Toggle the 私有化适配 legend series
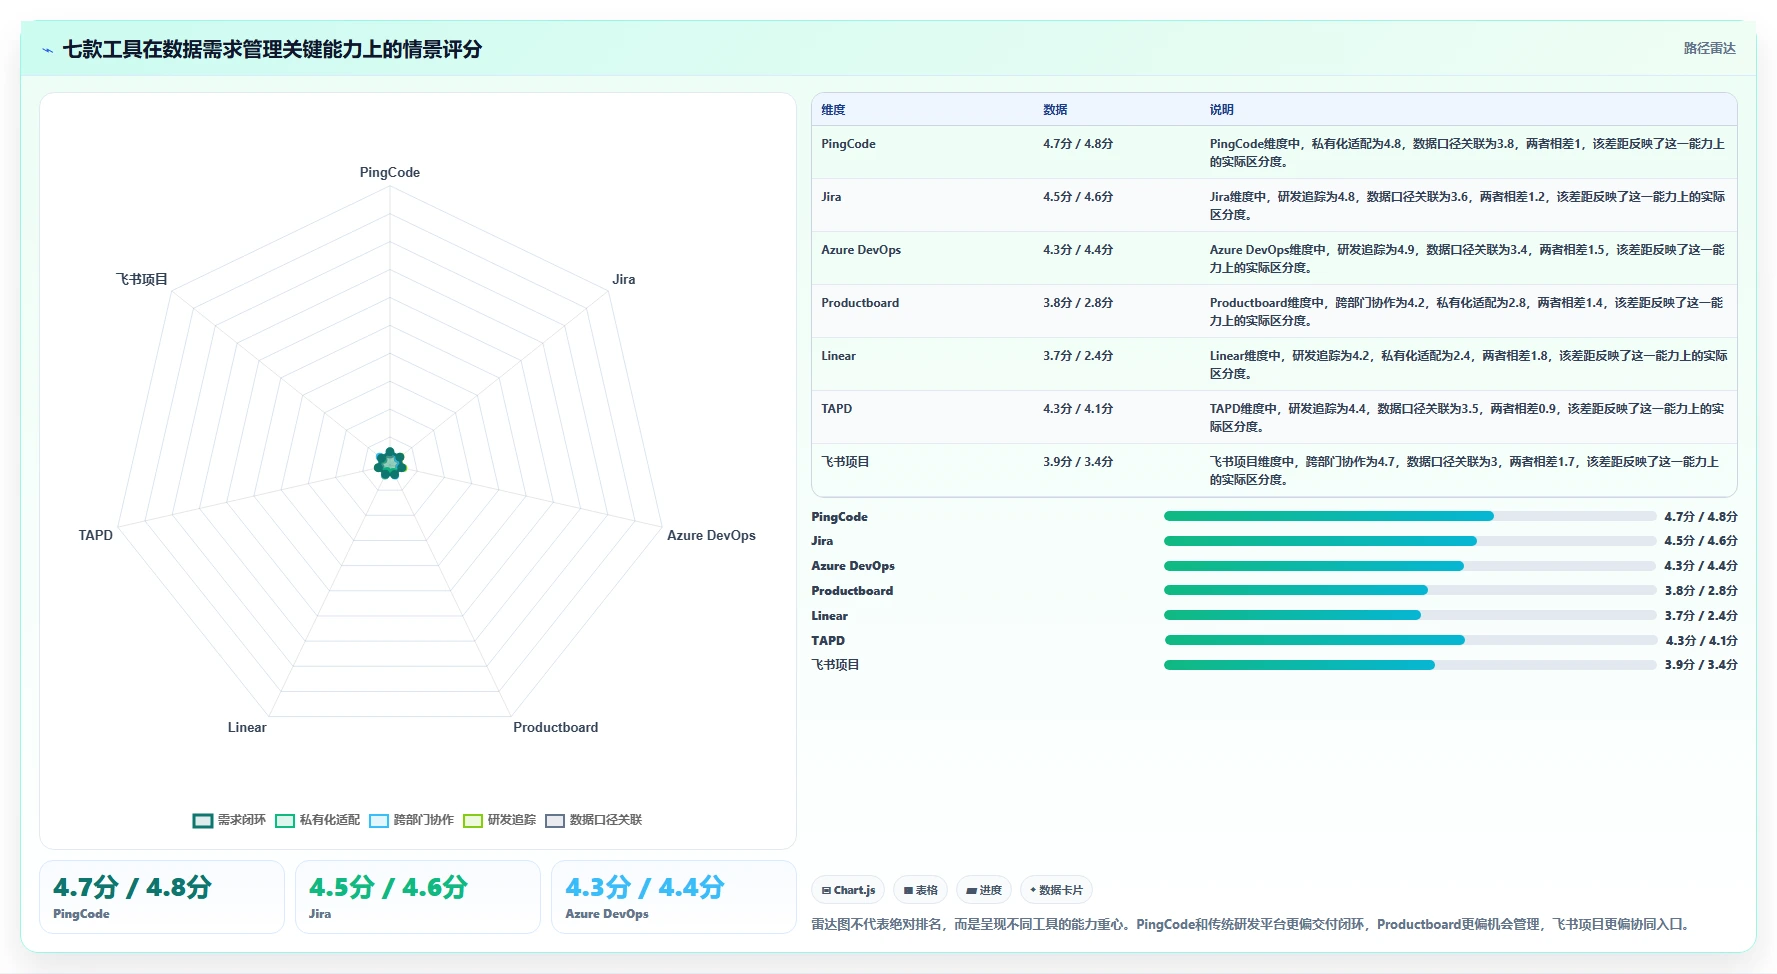 click(317, 820)
